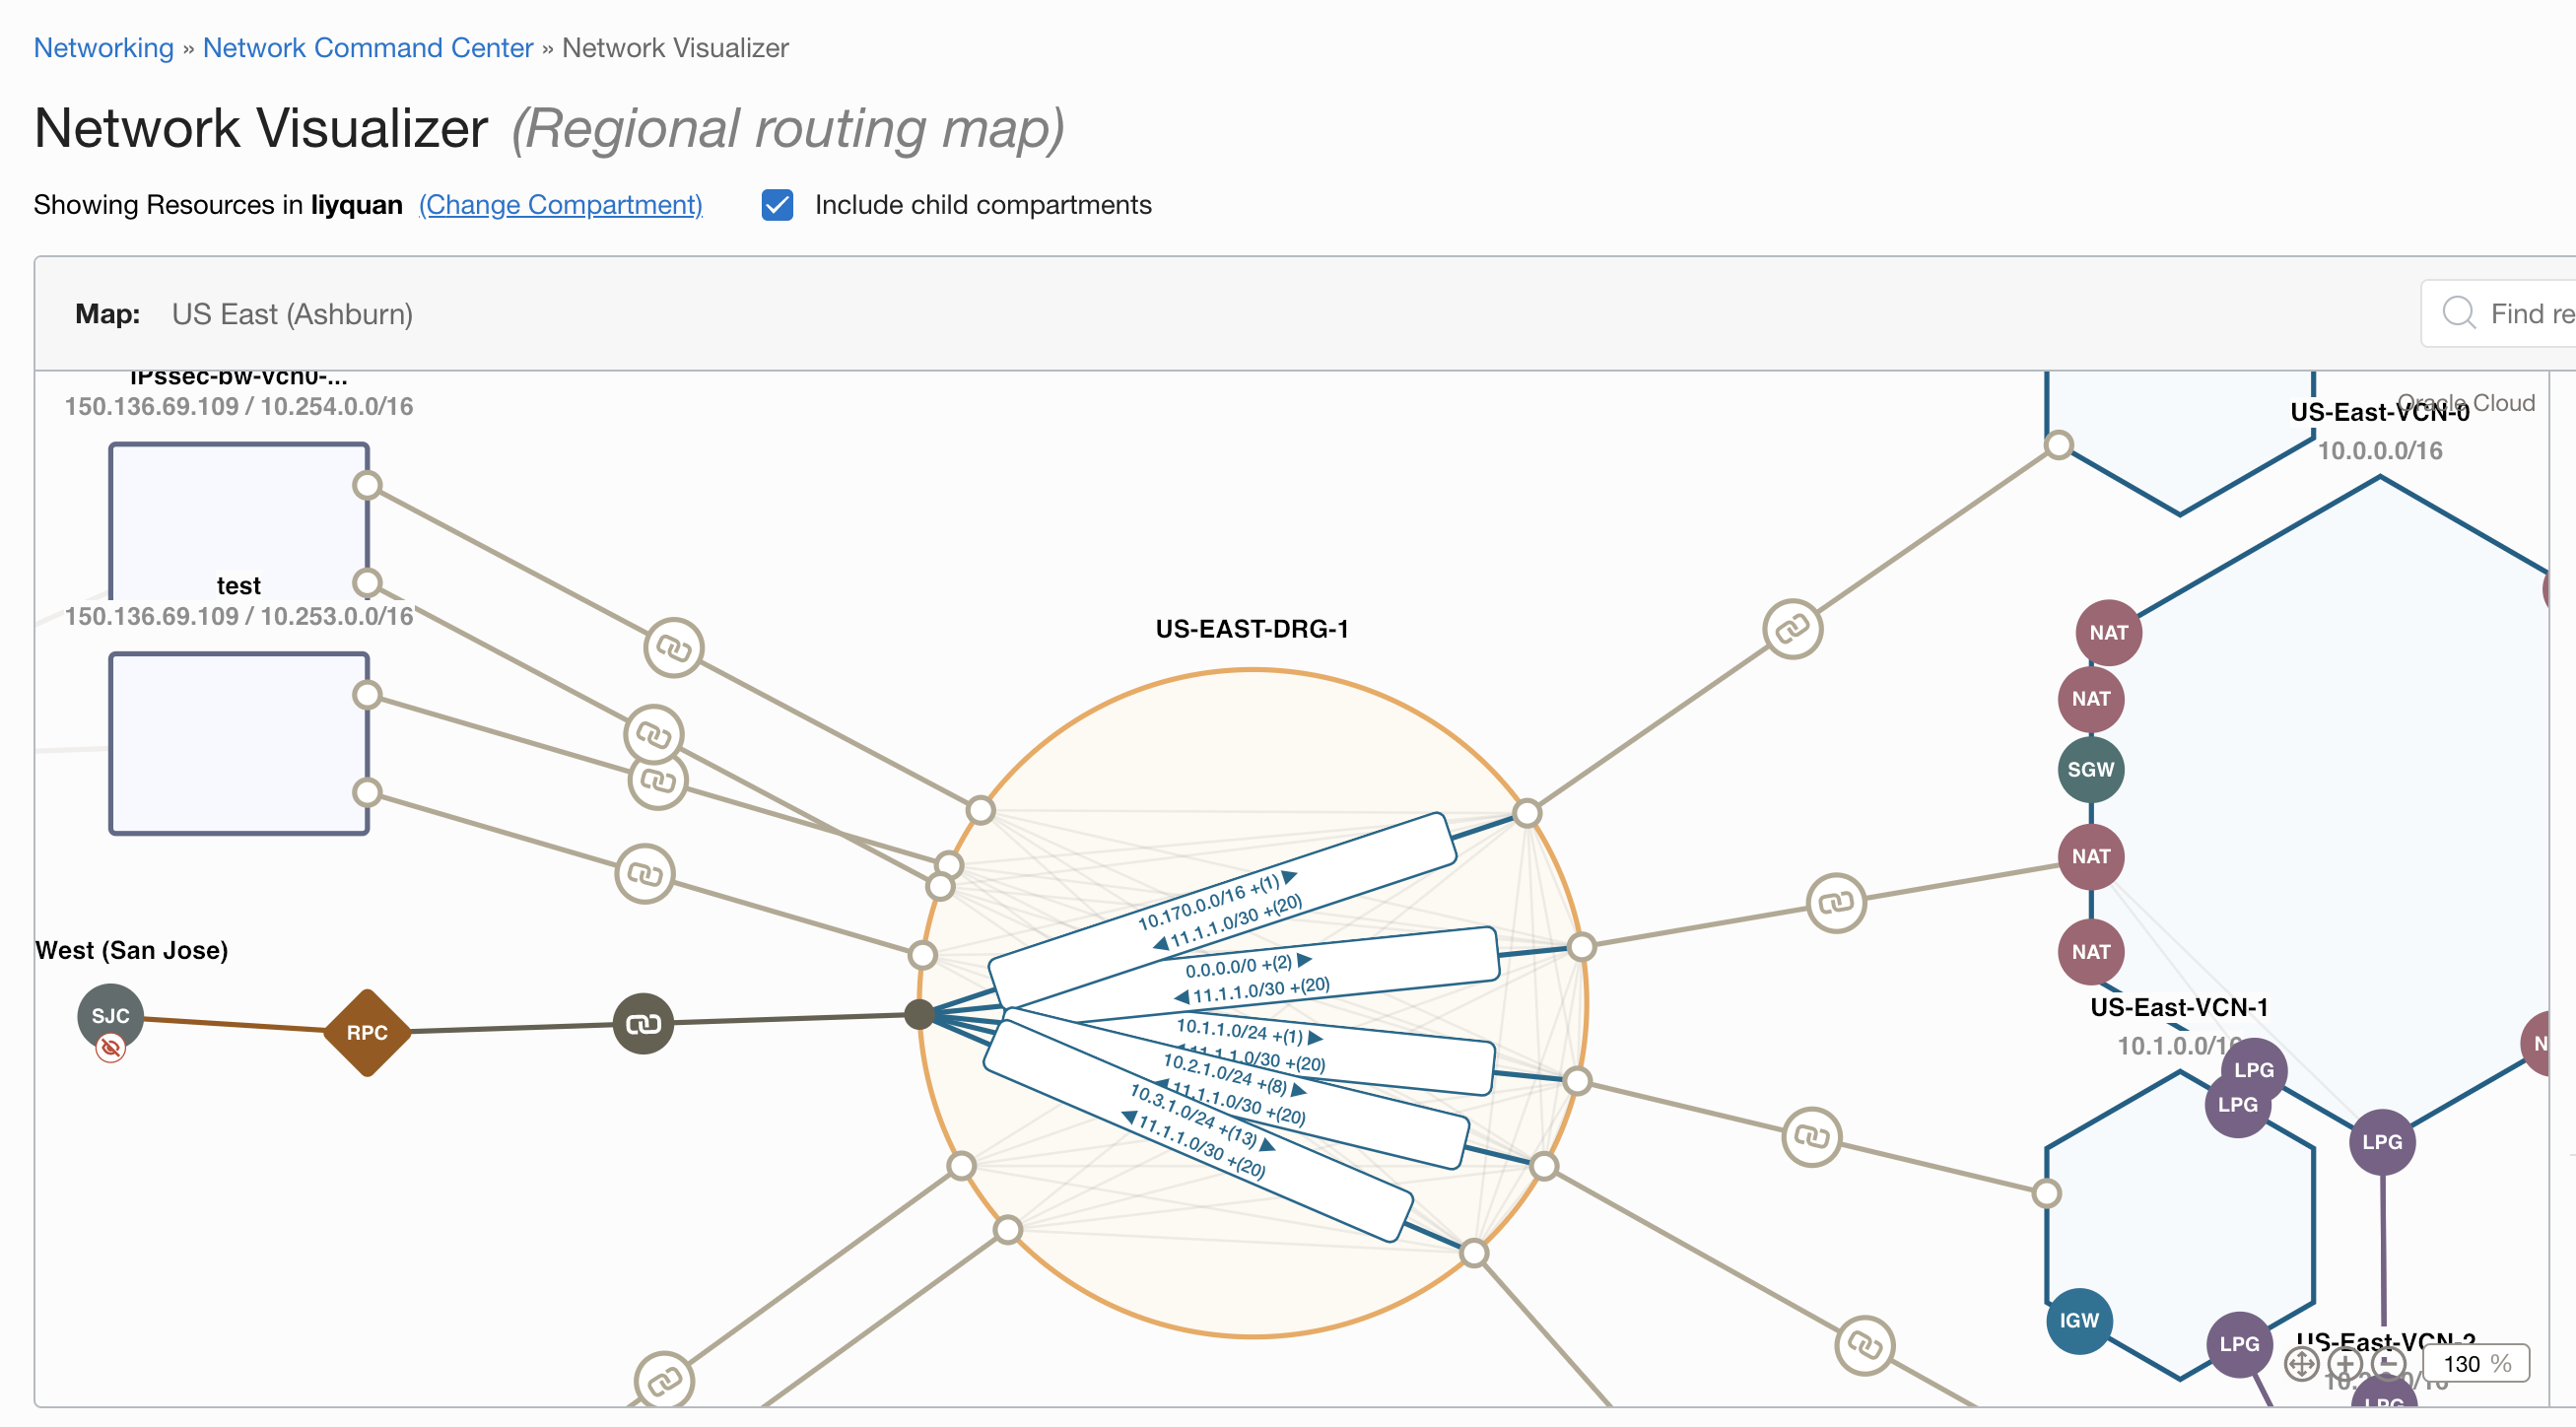
Task: Open the Map region selector US East (Ashburn)
Action: point(293,313)
